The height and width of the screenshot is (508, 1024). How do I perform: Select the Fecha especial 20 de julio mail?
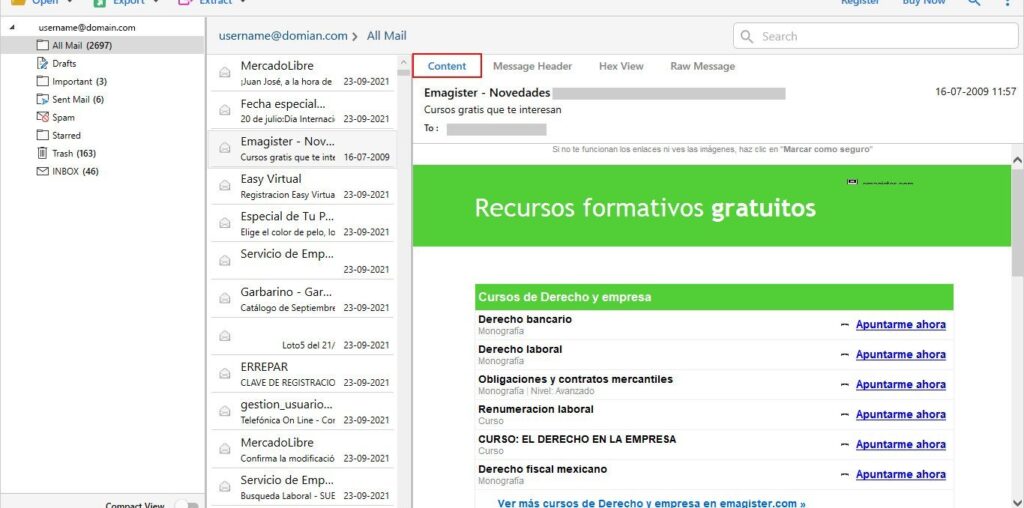point(301,110)
